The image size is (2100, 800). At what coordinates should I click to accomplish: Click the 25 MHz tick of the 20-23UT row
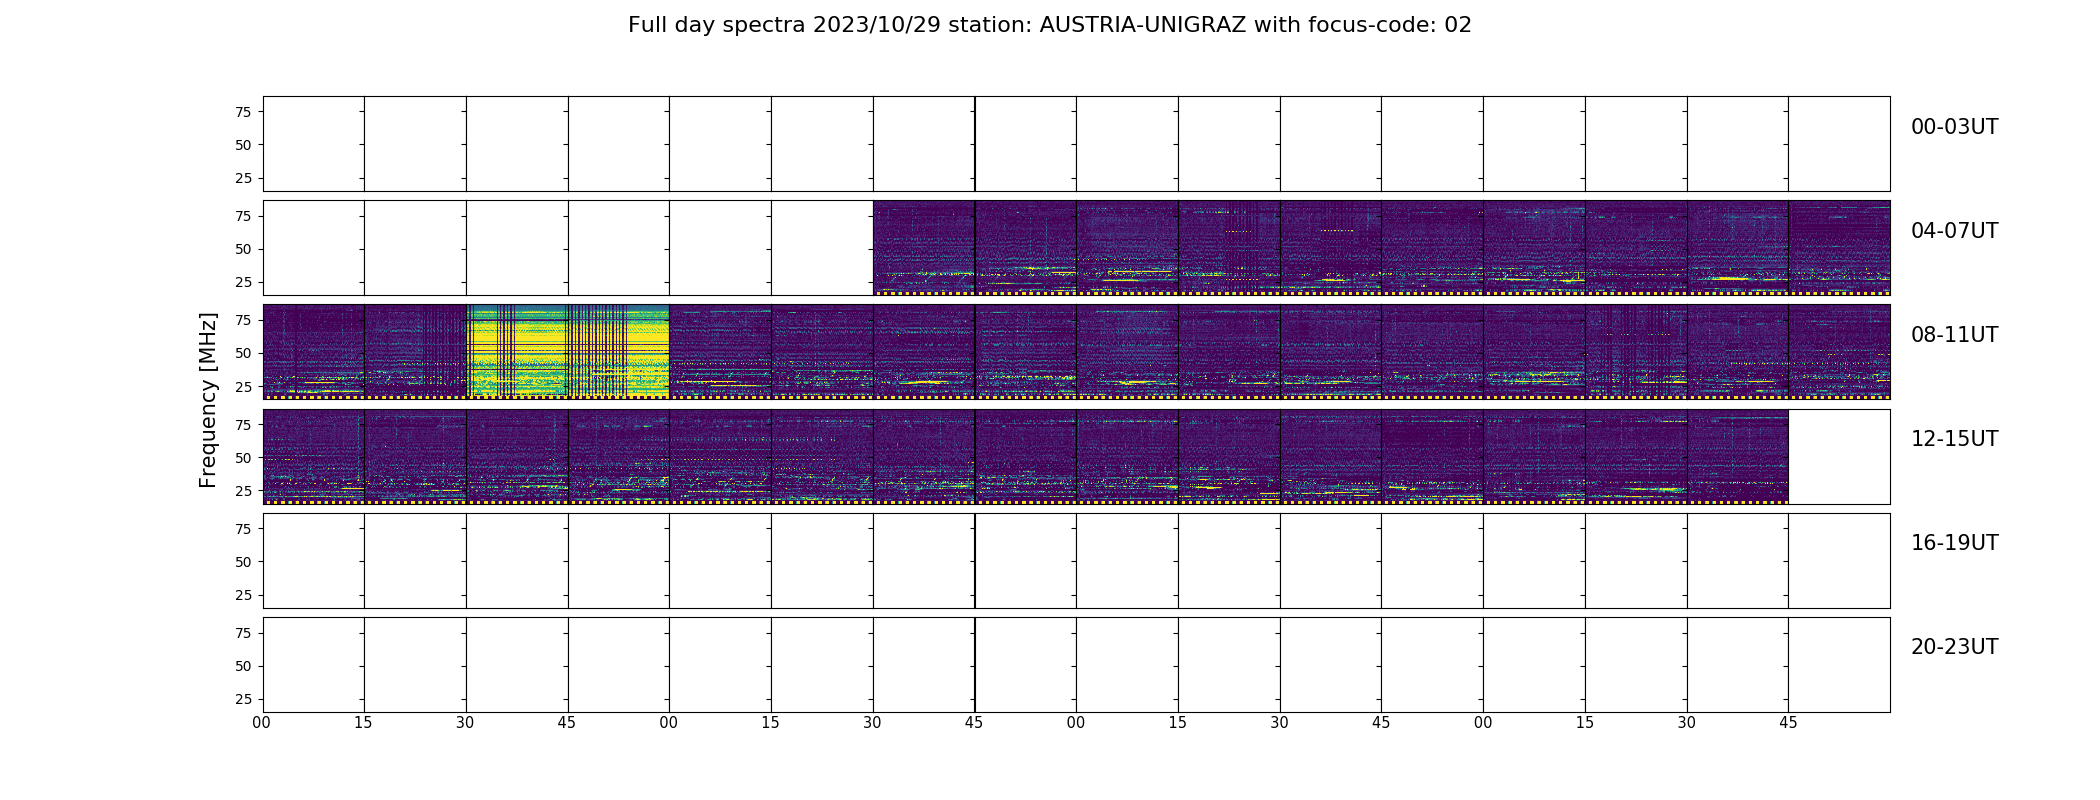[243, 699]
